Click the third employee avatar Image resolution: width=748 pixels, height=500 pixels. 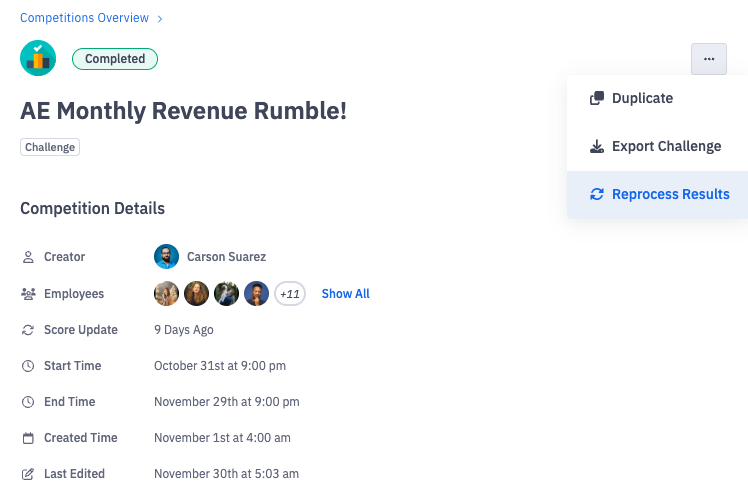(226, 294)
